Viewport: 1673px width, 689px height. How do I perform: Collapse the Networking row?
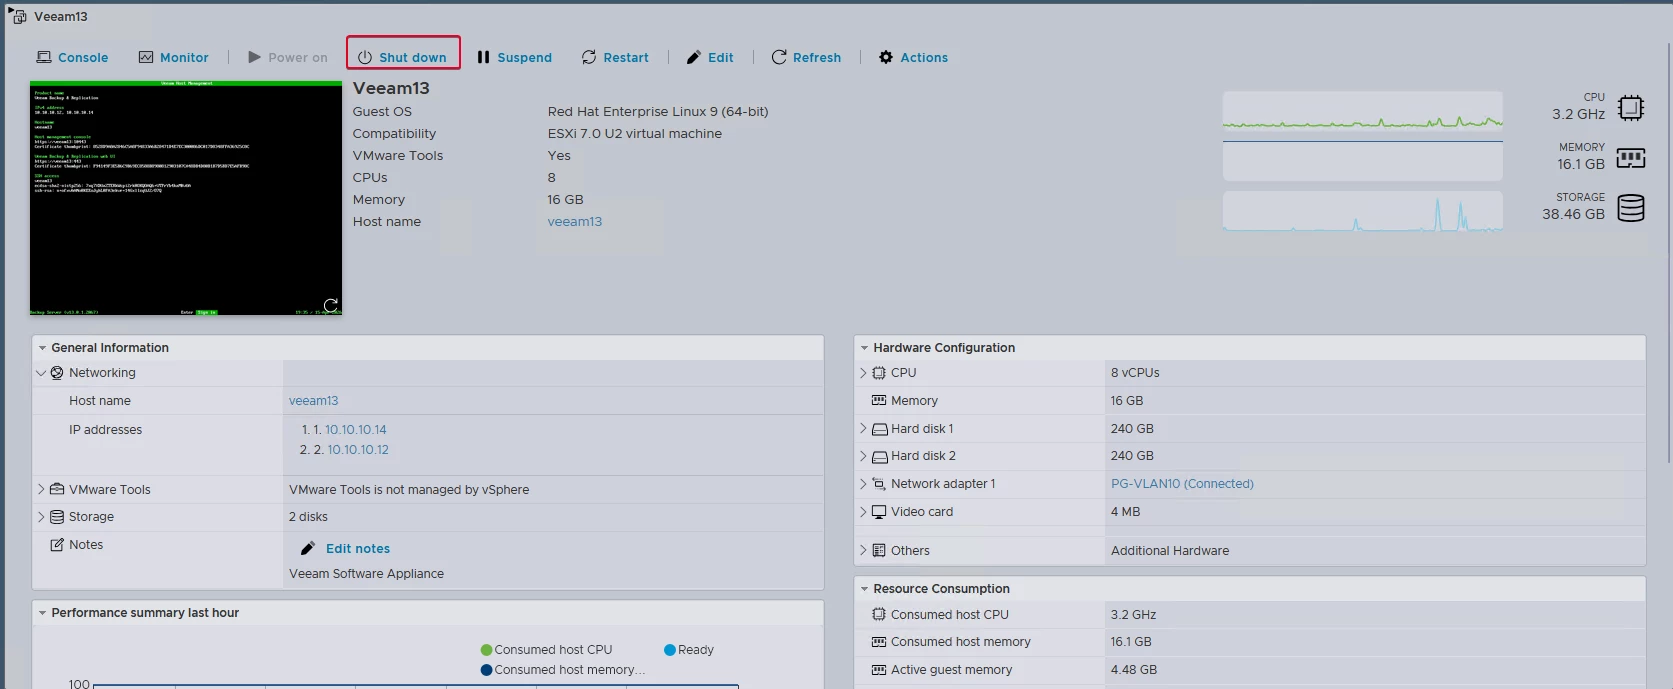tap(41, 373)
